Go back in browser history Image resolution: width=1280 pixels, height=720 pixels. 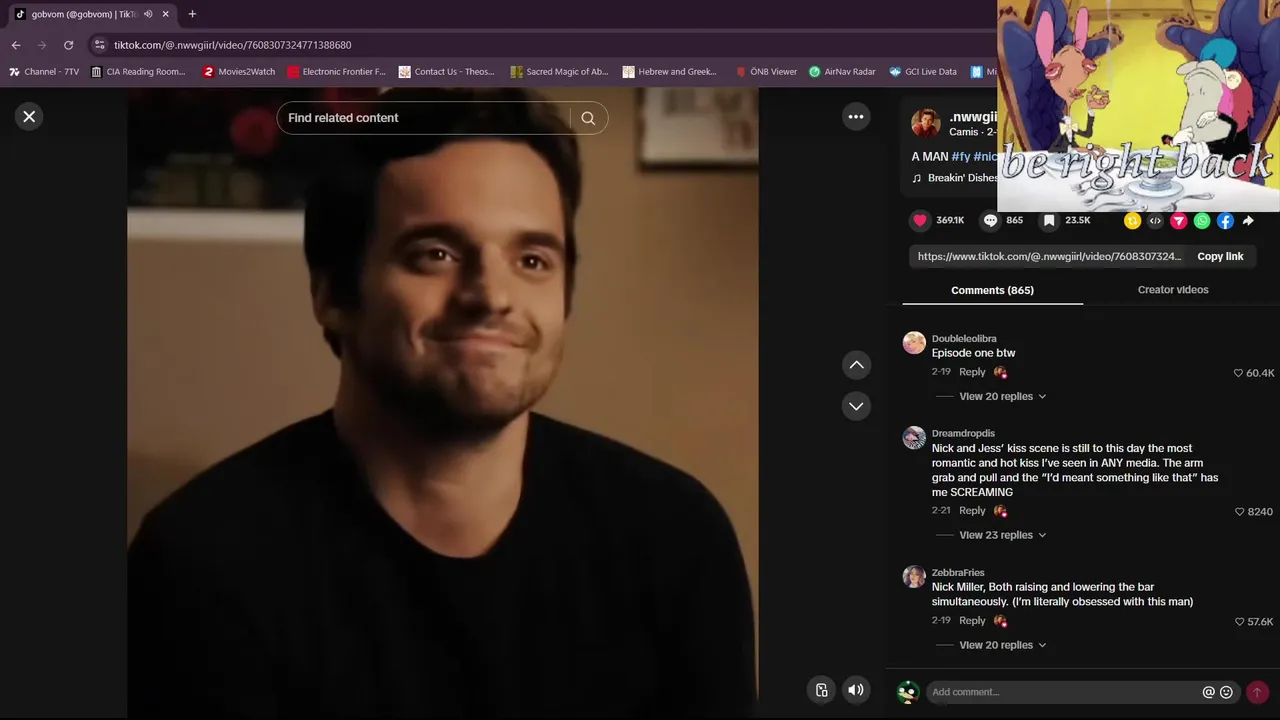click(16, 45)
